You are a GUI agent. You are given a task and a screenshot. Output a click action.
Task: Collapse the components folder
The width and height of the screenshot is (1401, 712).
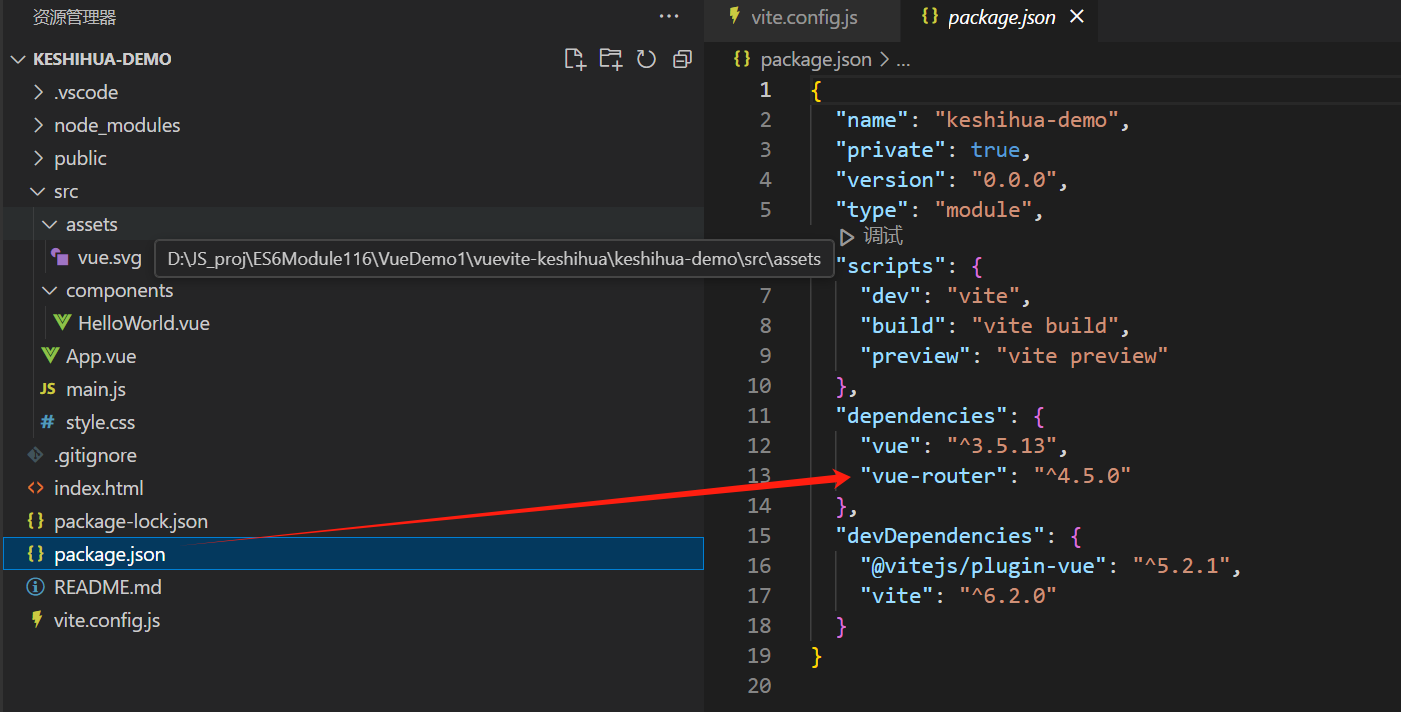point(352,290)
